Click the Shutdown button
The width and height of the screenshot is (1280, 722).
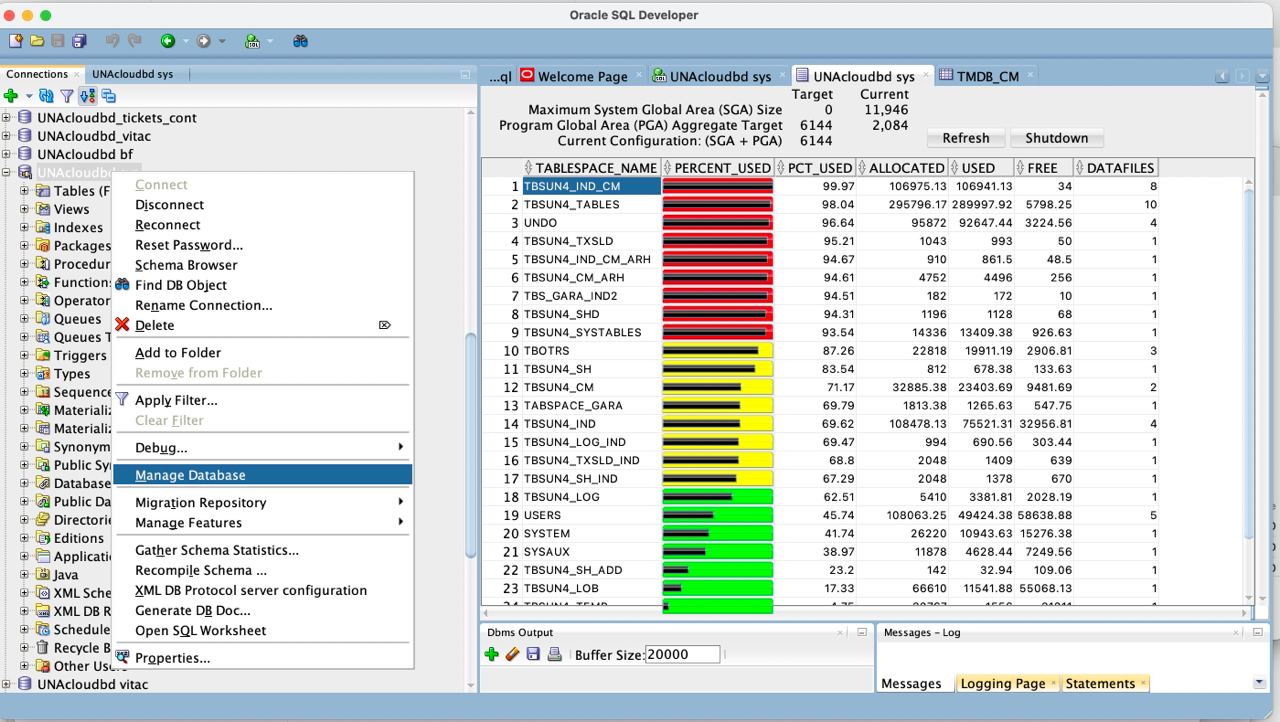[1056, 138]
